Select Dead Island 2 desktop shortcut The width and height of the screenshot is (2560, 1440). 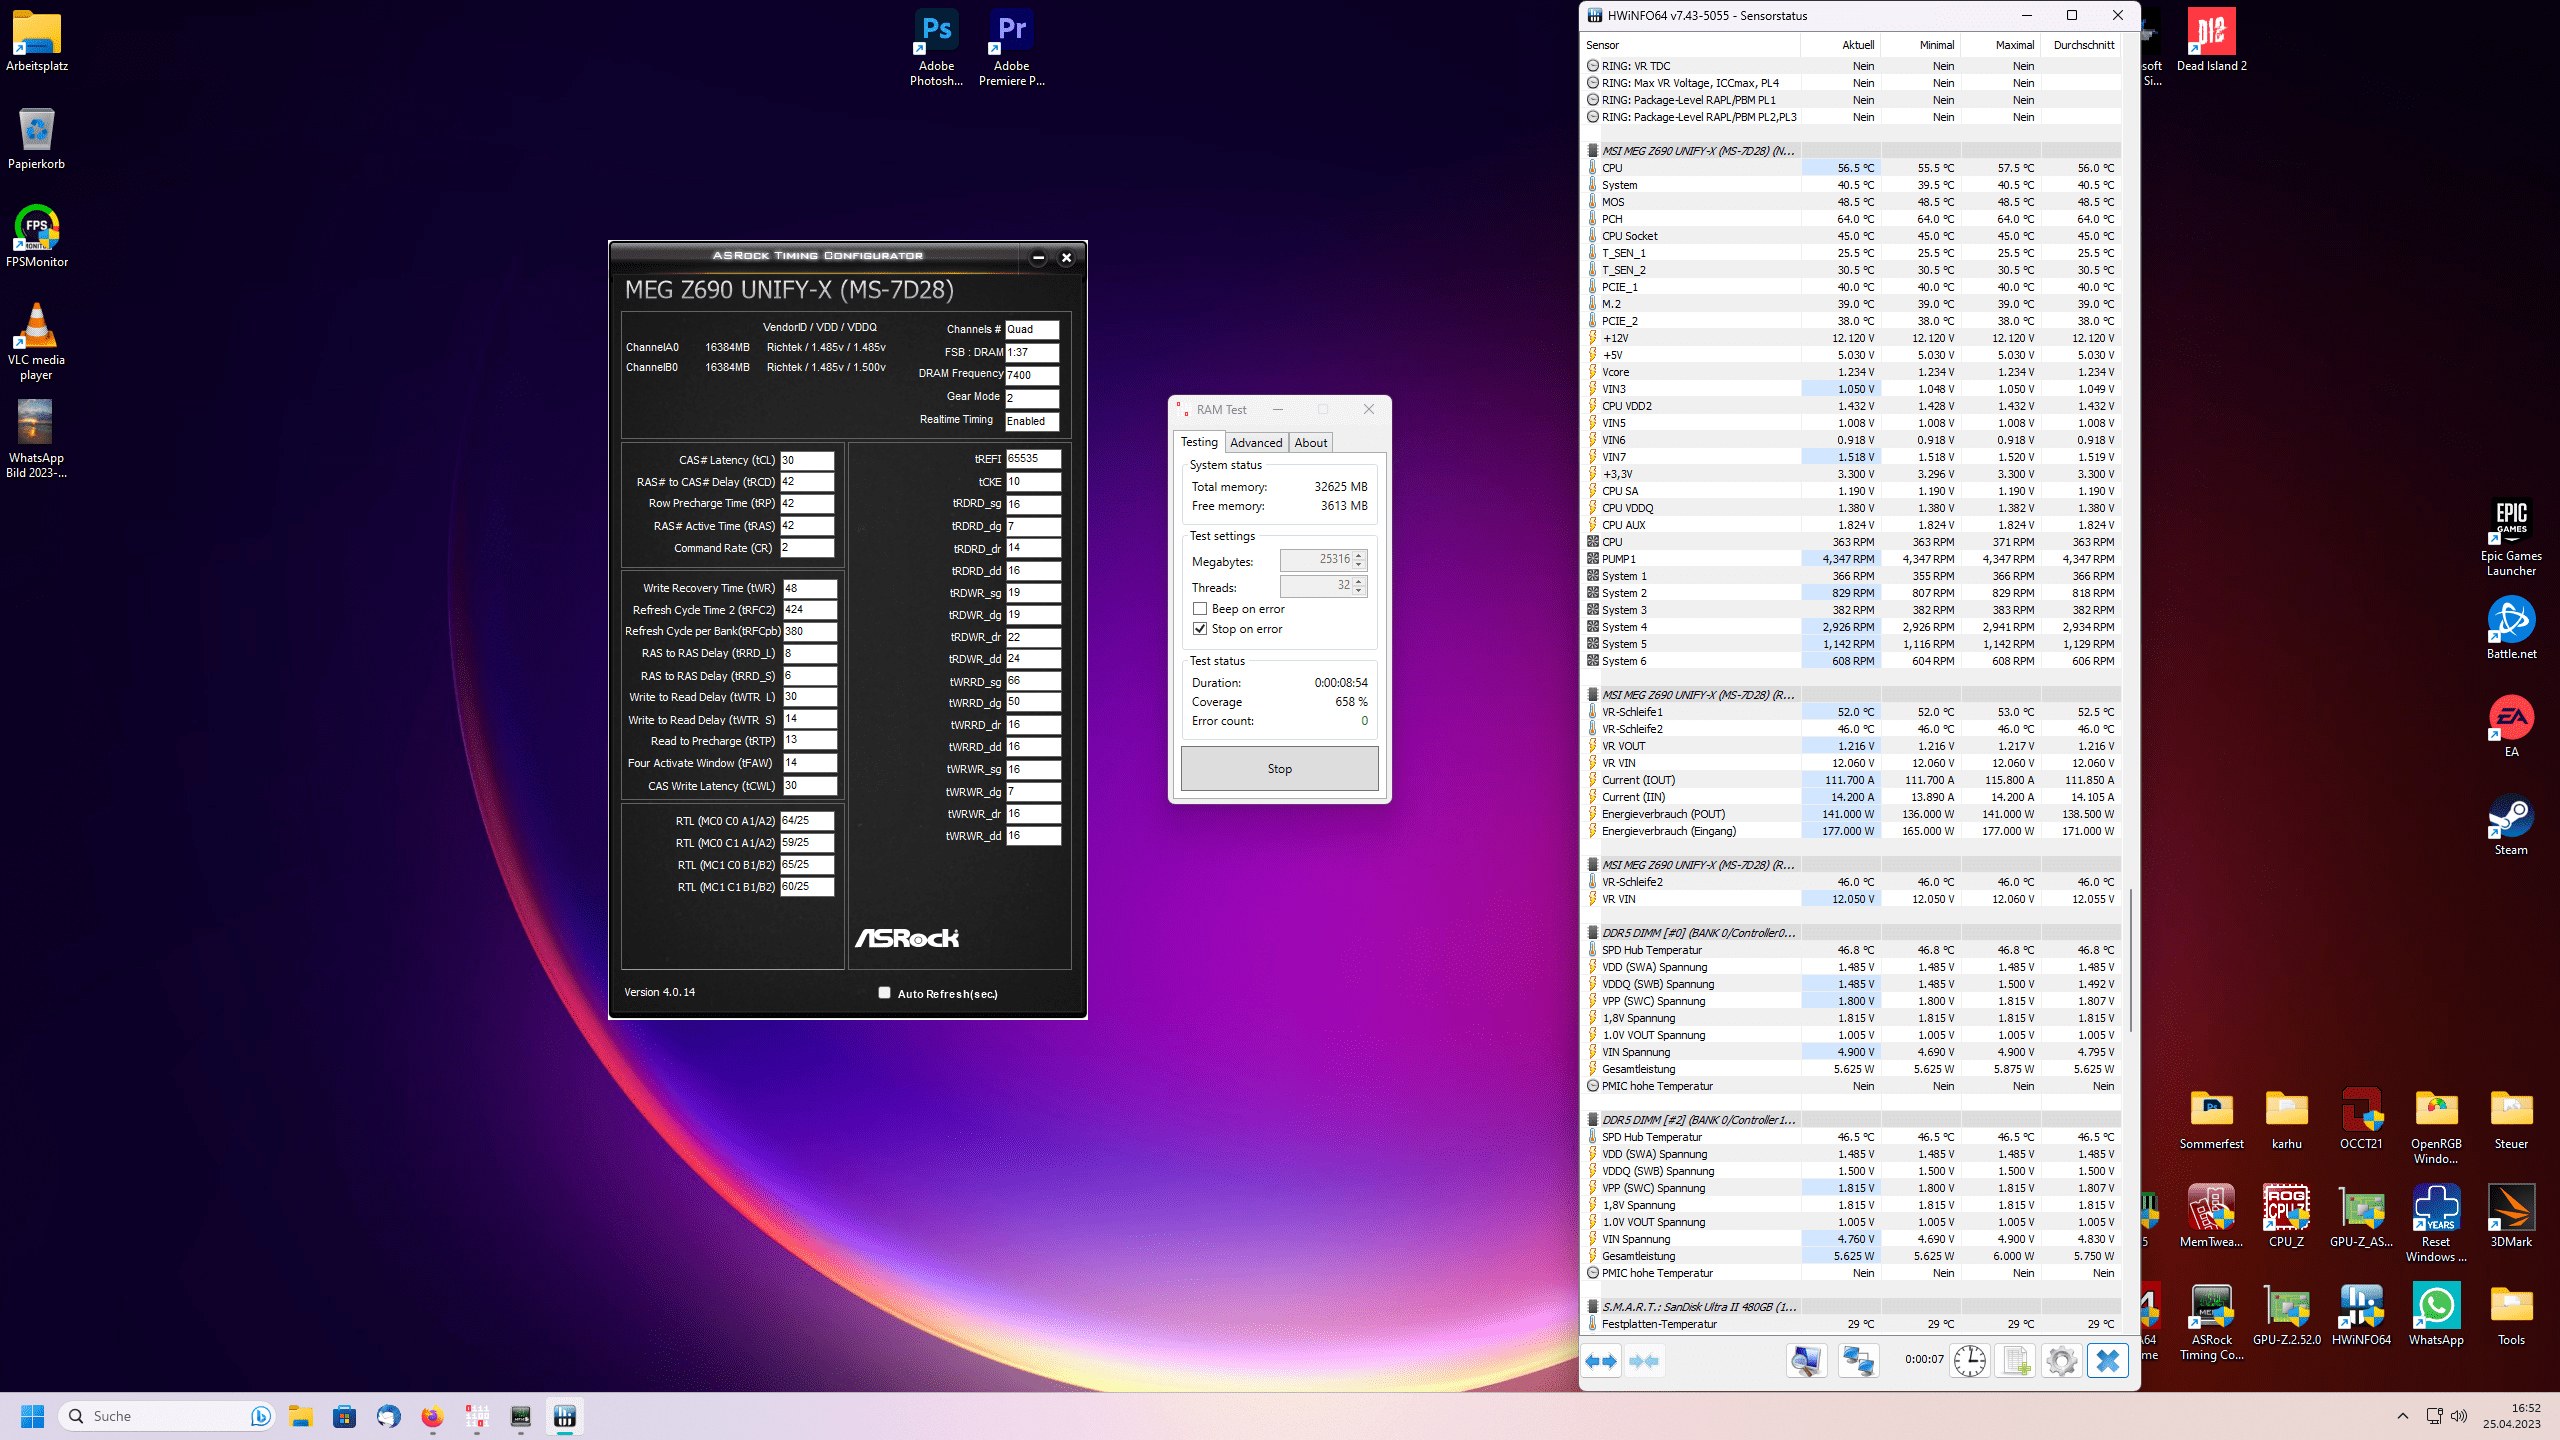(2211, 41)
